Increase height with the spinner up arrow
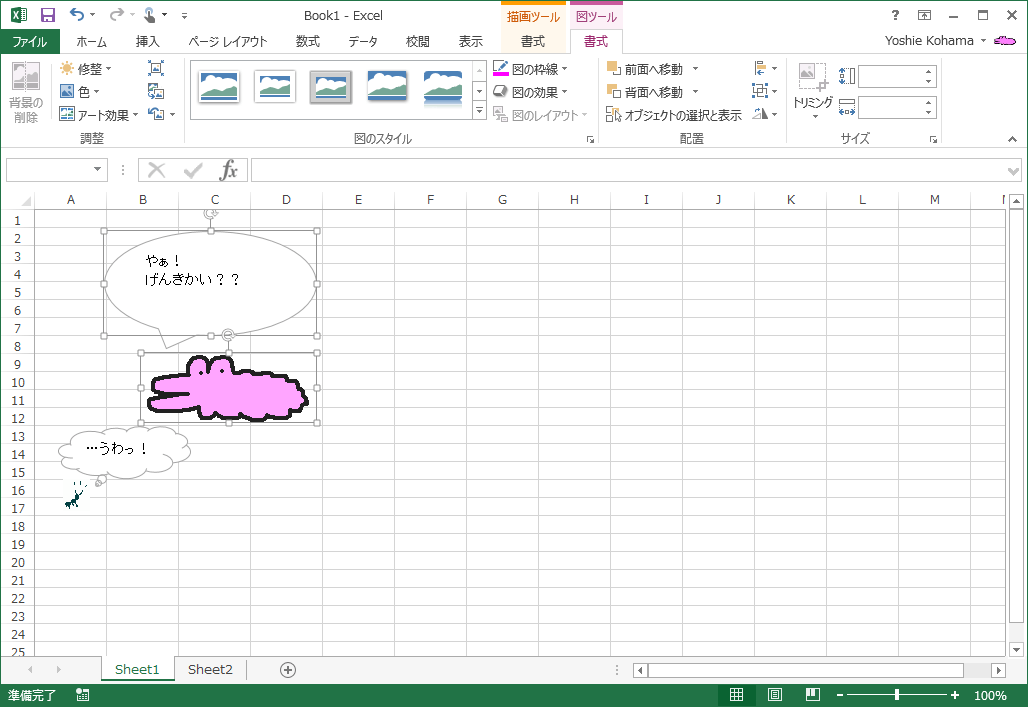The height and width of the screenshot is (707, 1028). click(x=928, y=71)
